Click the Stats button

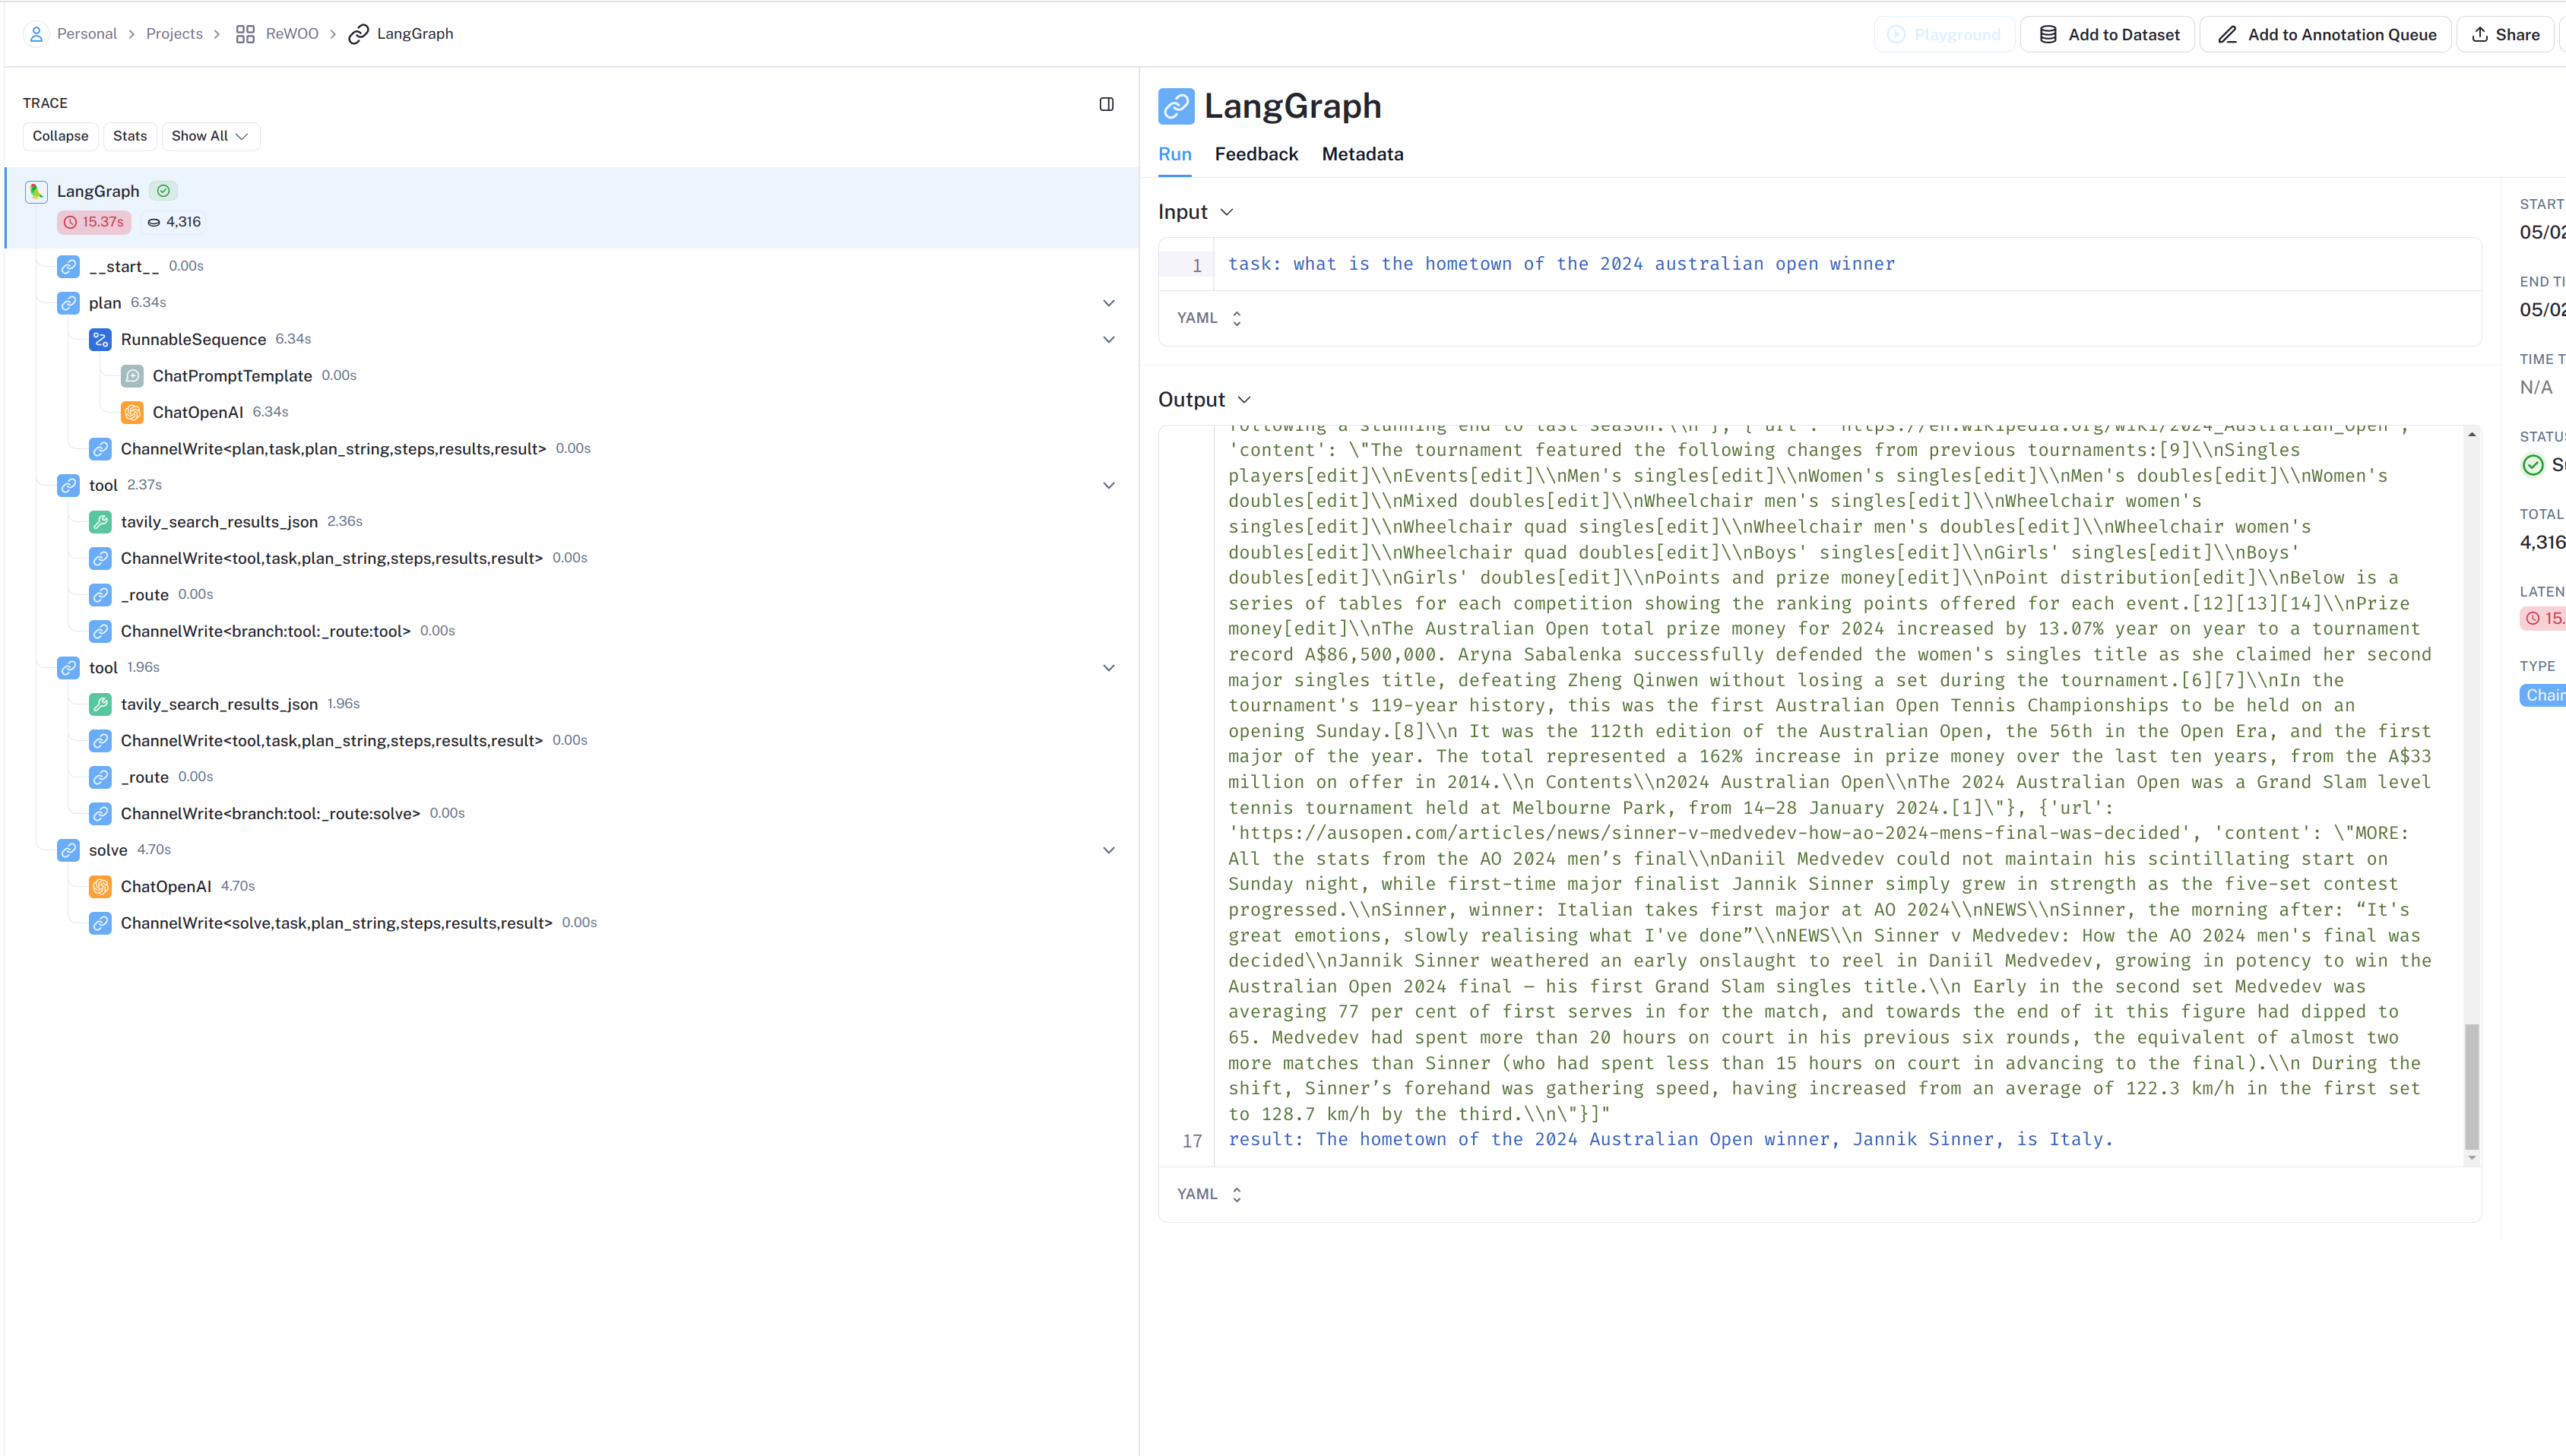click(x=129, y=136)
